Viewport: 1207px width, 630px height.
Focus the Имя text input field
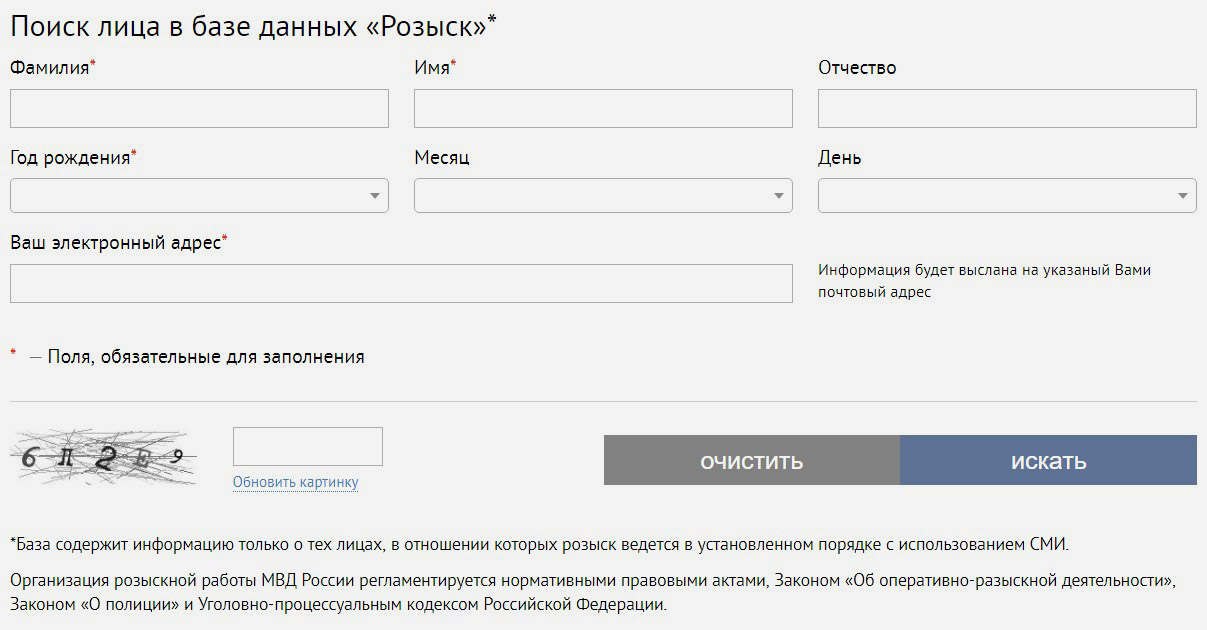[x=603, y=108]
